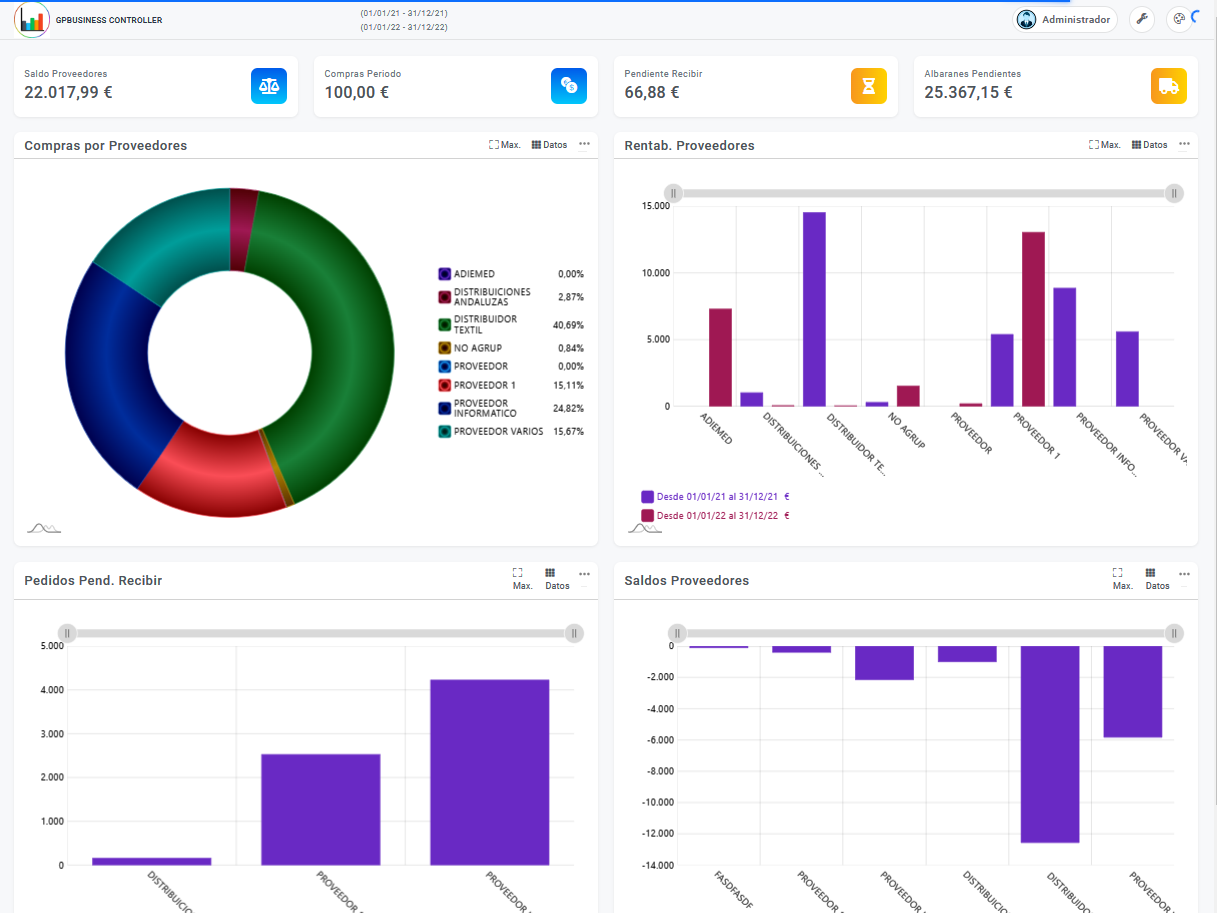This screenshot has width=1217, height=913.
Task: Open more options menu in Rentab. Proveedores
Action: tap(1184, 144)
